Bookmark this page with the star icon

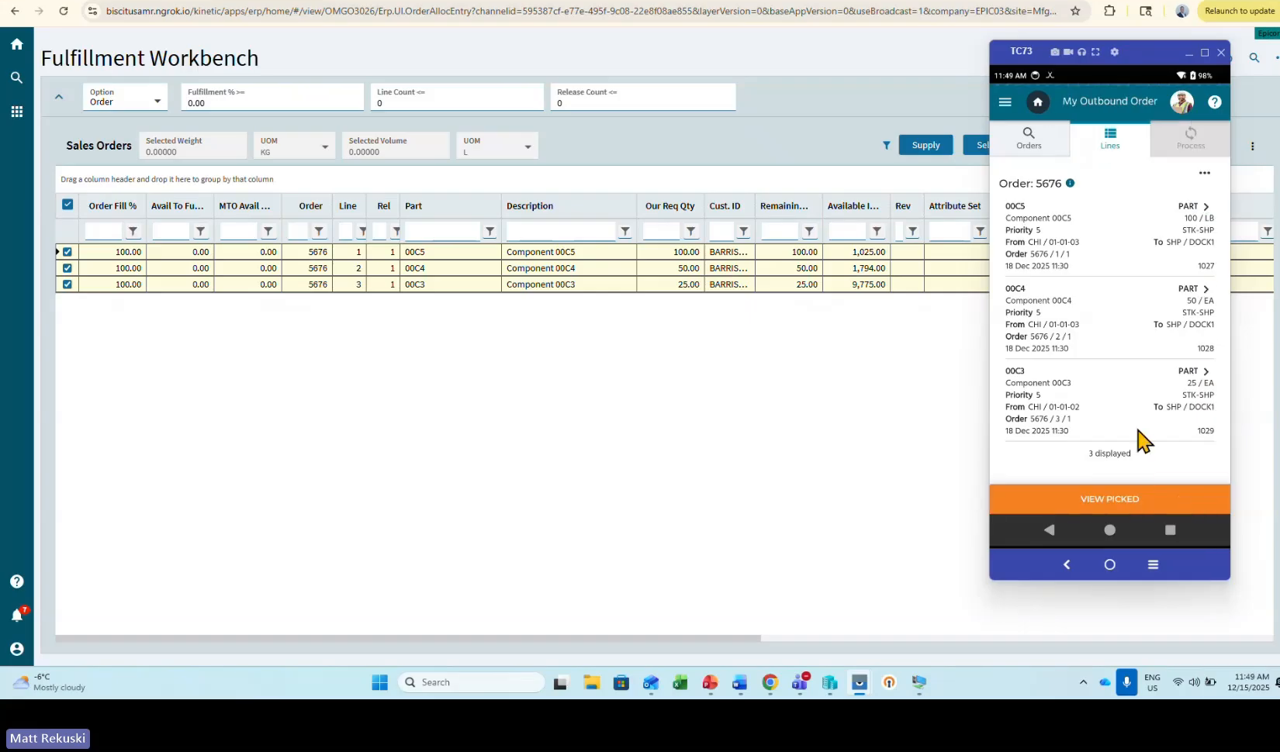point(1075,11)
